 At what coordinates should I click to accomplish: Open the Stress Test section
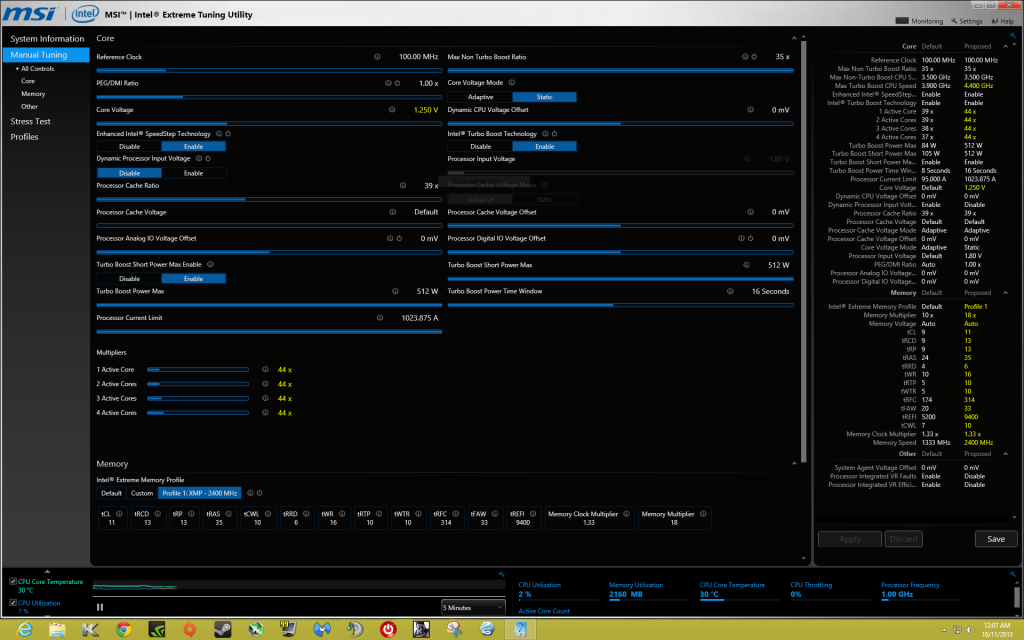[x=30, y=121]
